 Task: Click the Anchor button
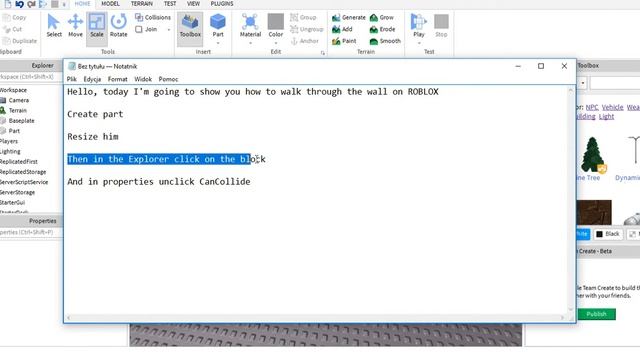point(304,41)
